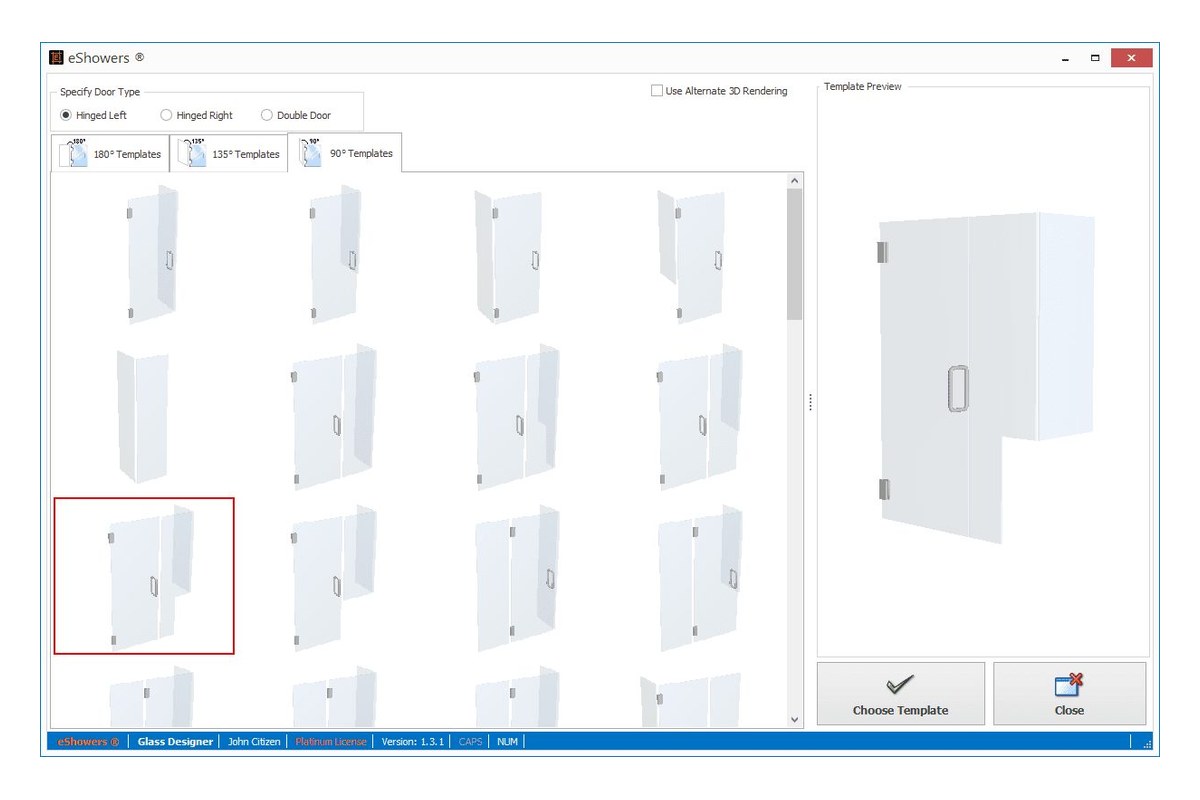Click the resize grip in status bar corner

click(1147, 743)
